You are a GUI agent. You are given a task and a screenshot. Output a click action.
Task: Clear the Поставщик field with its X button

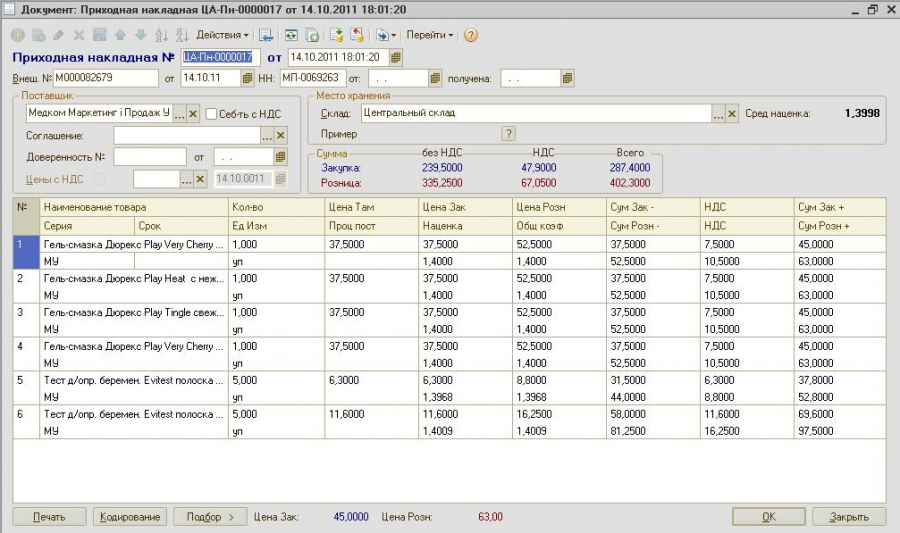193,114
